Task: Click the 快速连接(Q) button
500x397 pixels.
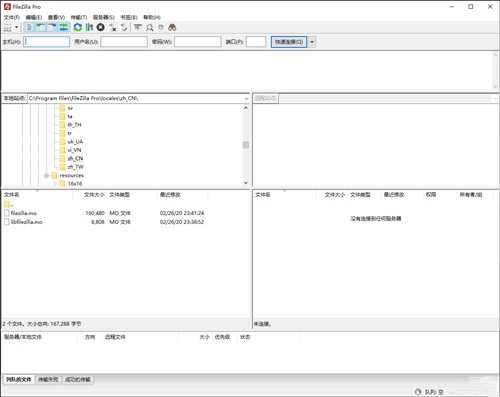Action: [289, 42]
